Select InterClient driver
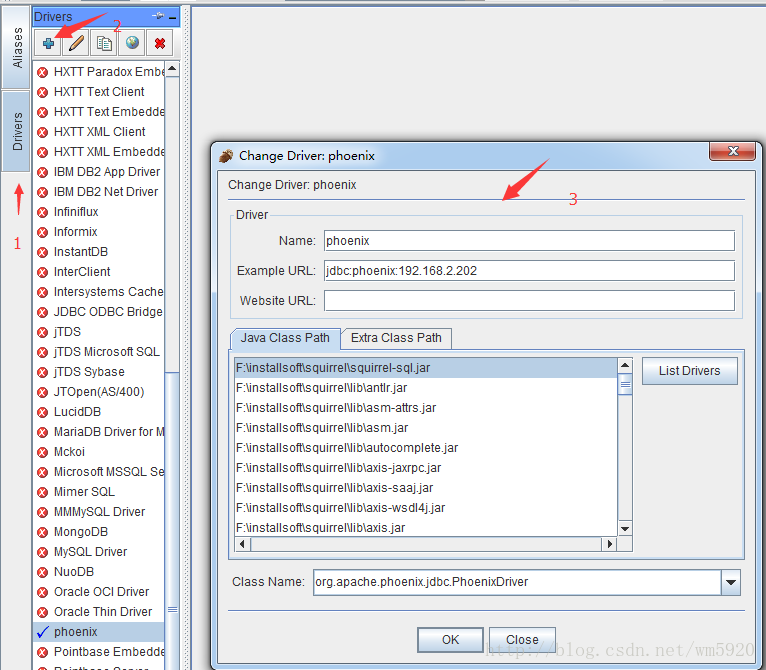Screen dimensions: 766x670 [x=99, y=272]
